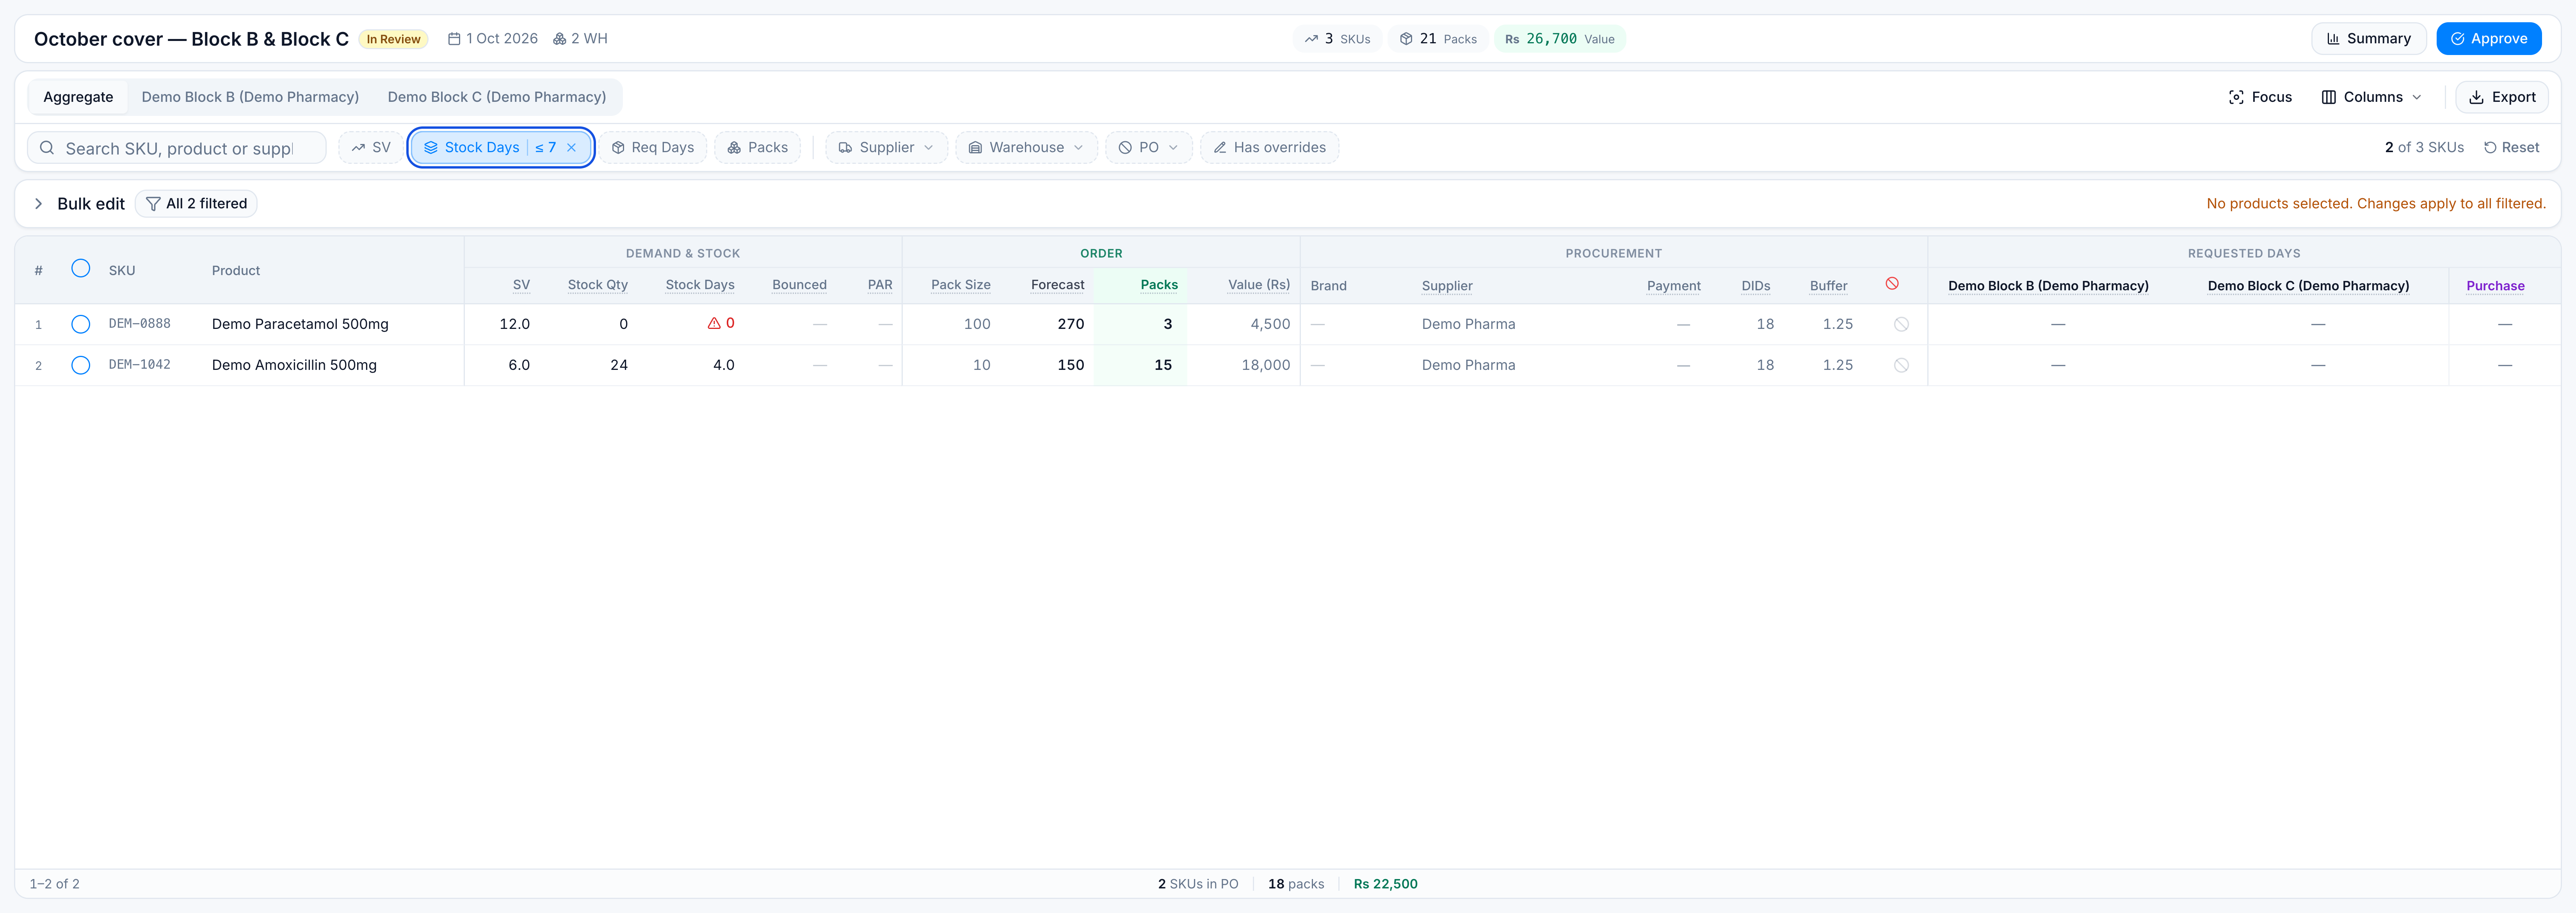
Task: Click the Search SKU, product or supplier field
Action: pyautogui.click(x=177, y=148)
